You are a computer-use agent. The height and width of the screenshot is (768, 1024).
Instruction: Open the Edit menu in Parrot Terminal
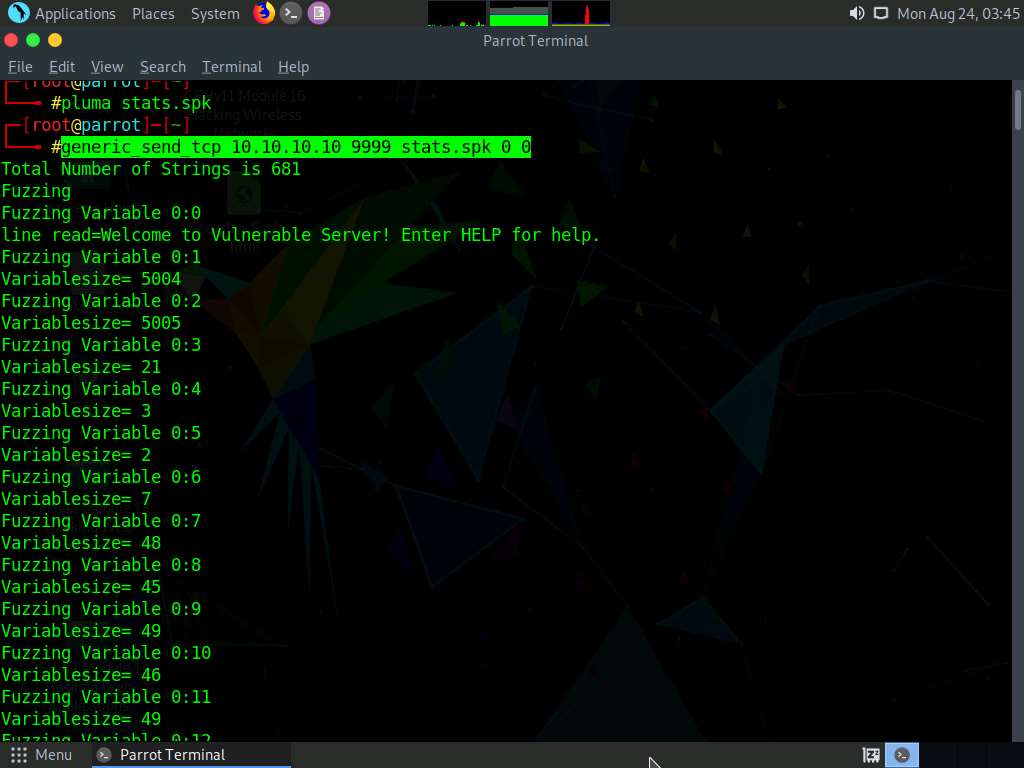pos(61,67)
